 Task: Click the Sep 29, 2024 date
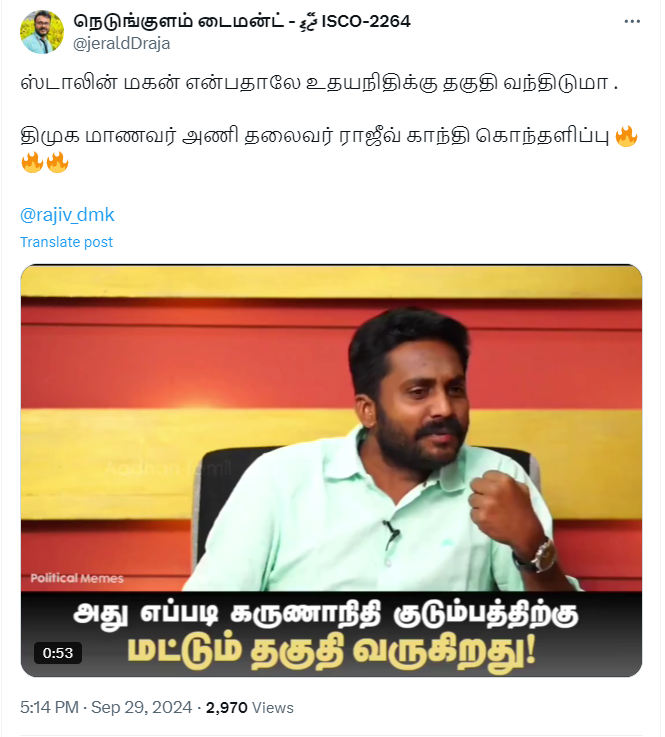point(141,707)
